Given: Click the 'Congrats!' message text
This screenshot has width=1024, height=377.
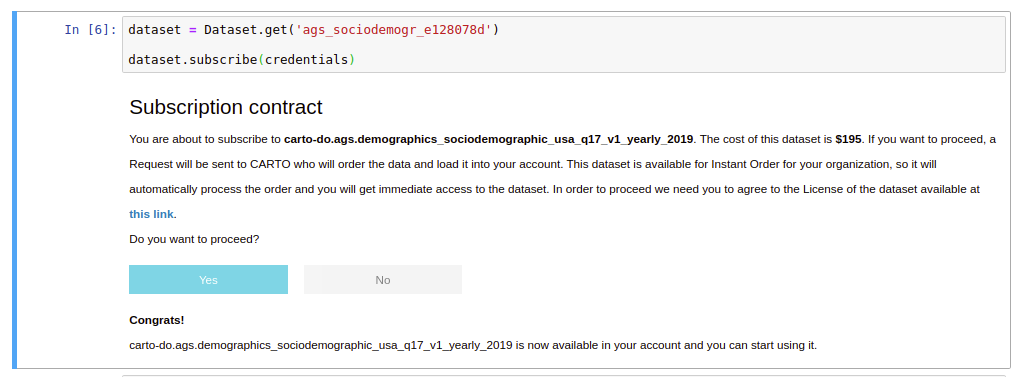Looking at the screenshot, I should 157,320.
